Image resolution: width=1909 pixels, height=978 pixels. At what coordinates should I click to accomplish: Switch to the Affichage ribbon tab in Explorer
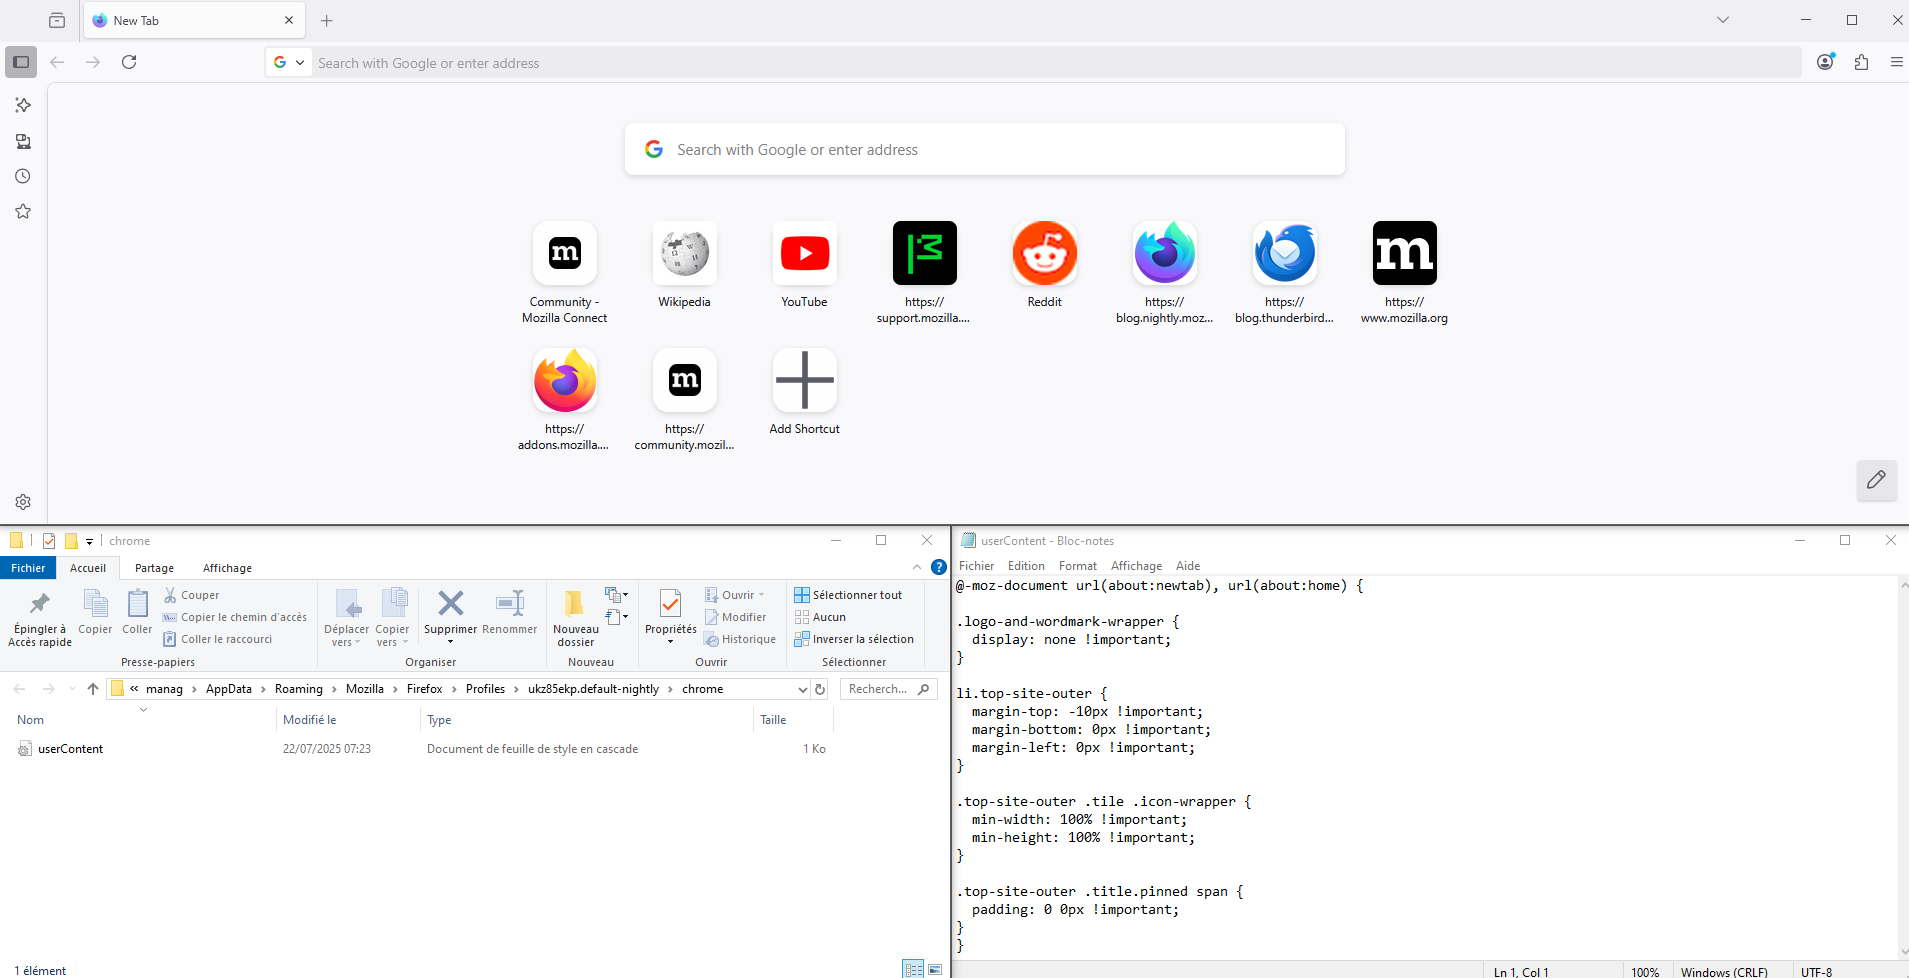pos(227,568)
